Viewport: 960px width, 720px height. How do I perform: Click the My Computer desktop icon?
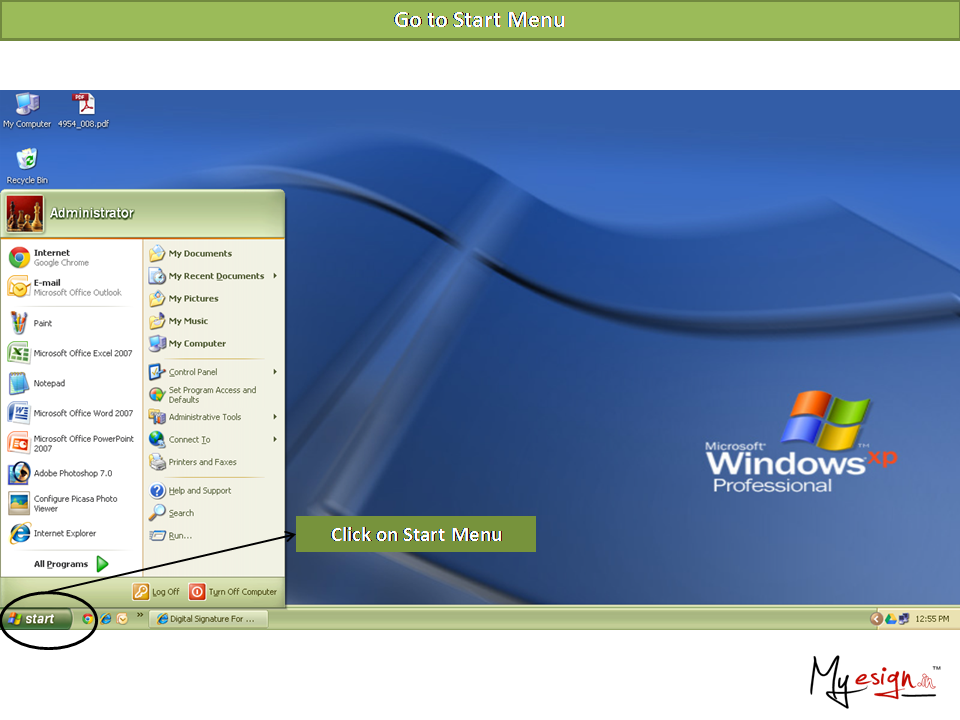(27, 106)
